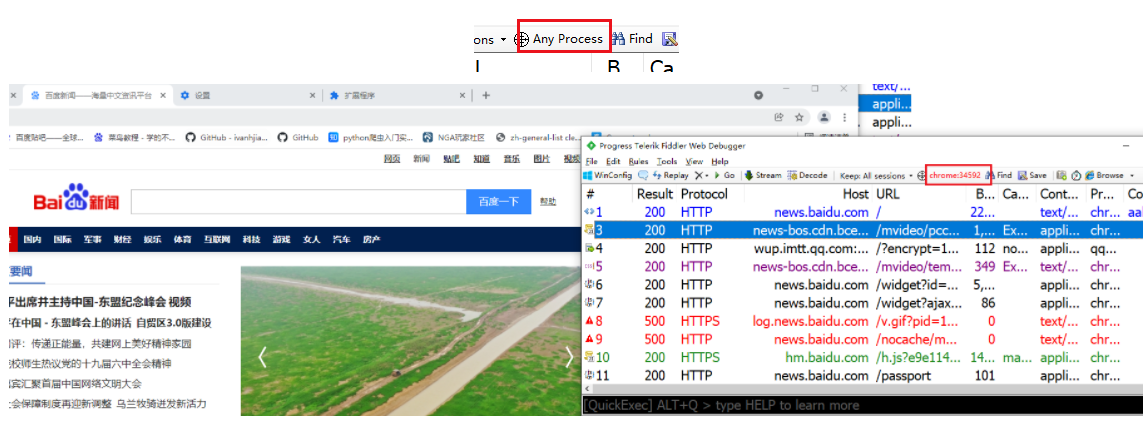Screen dimensions: 1144x439
Task: Click the share icon in Chrome address bar
Action: click(779, 117)
